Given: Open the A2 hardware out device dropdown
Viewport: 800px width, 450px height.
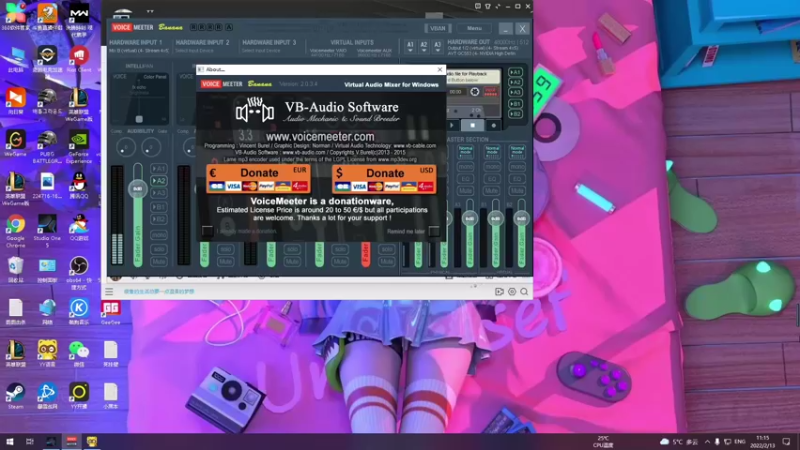Looking at the screenshot, I should (x=424, y=47).
